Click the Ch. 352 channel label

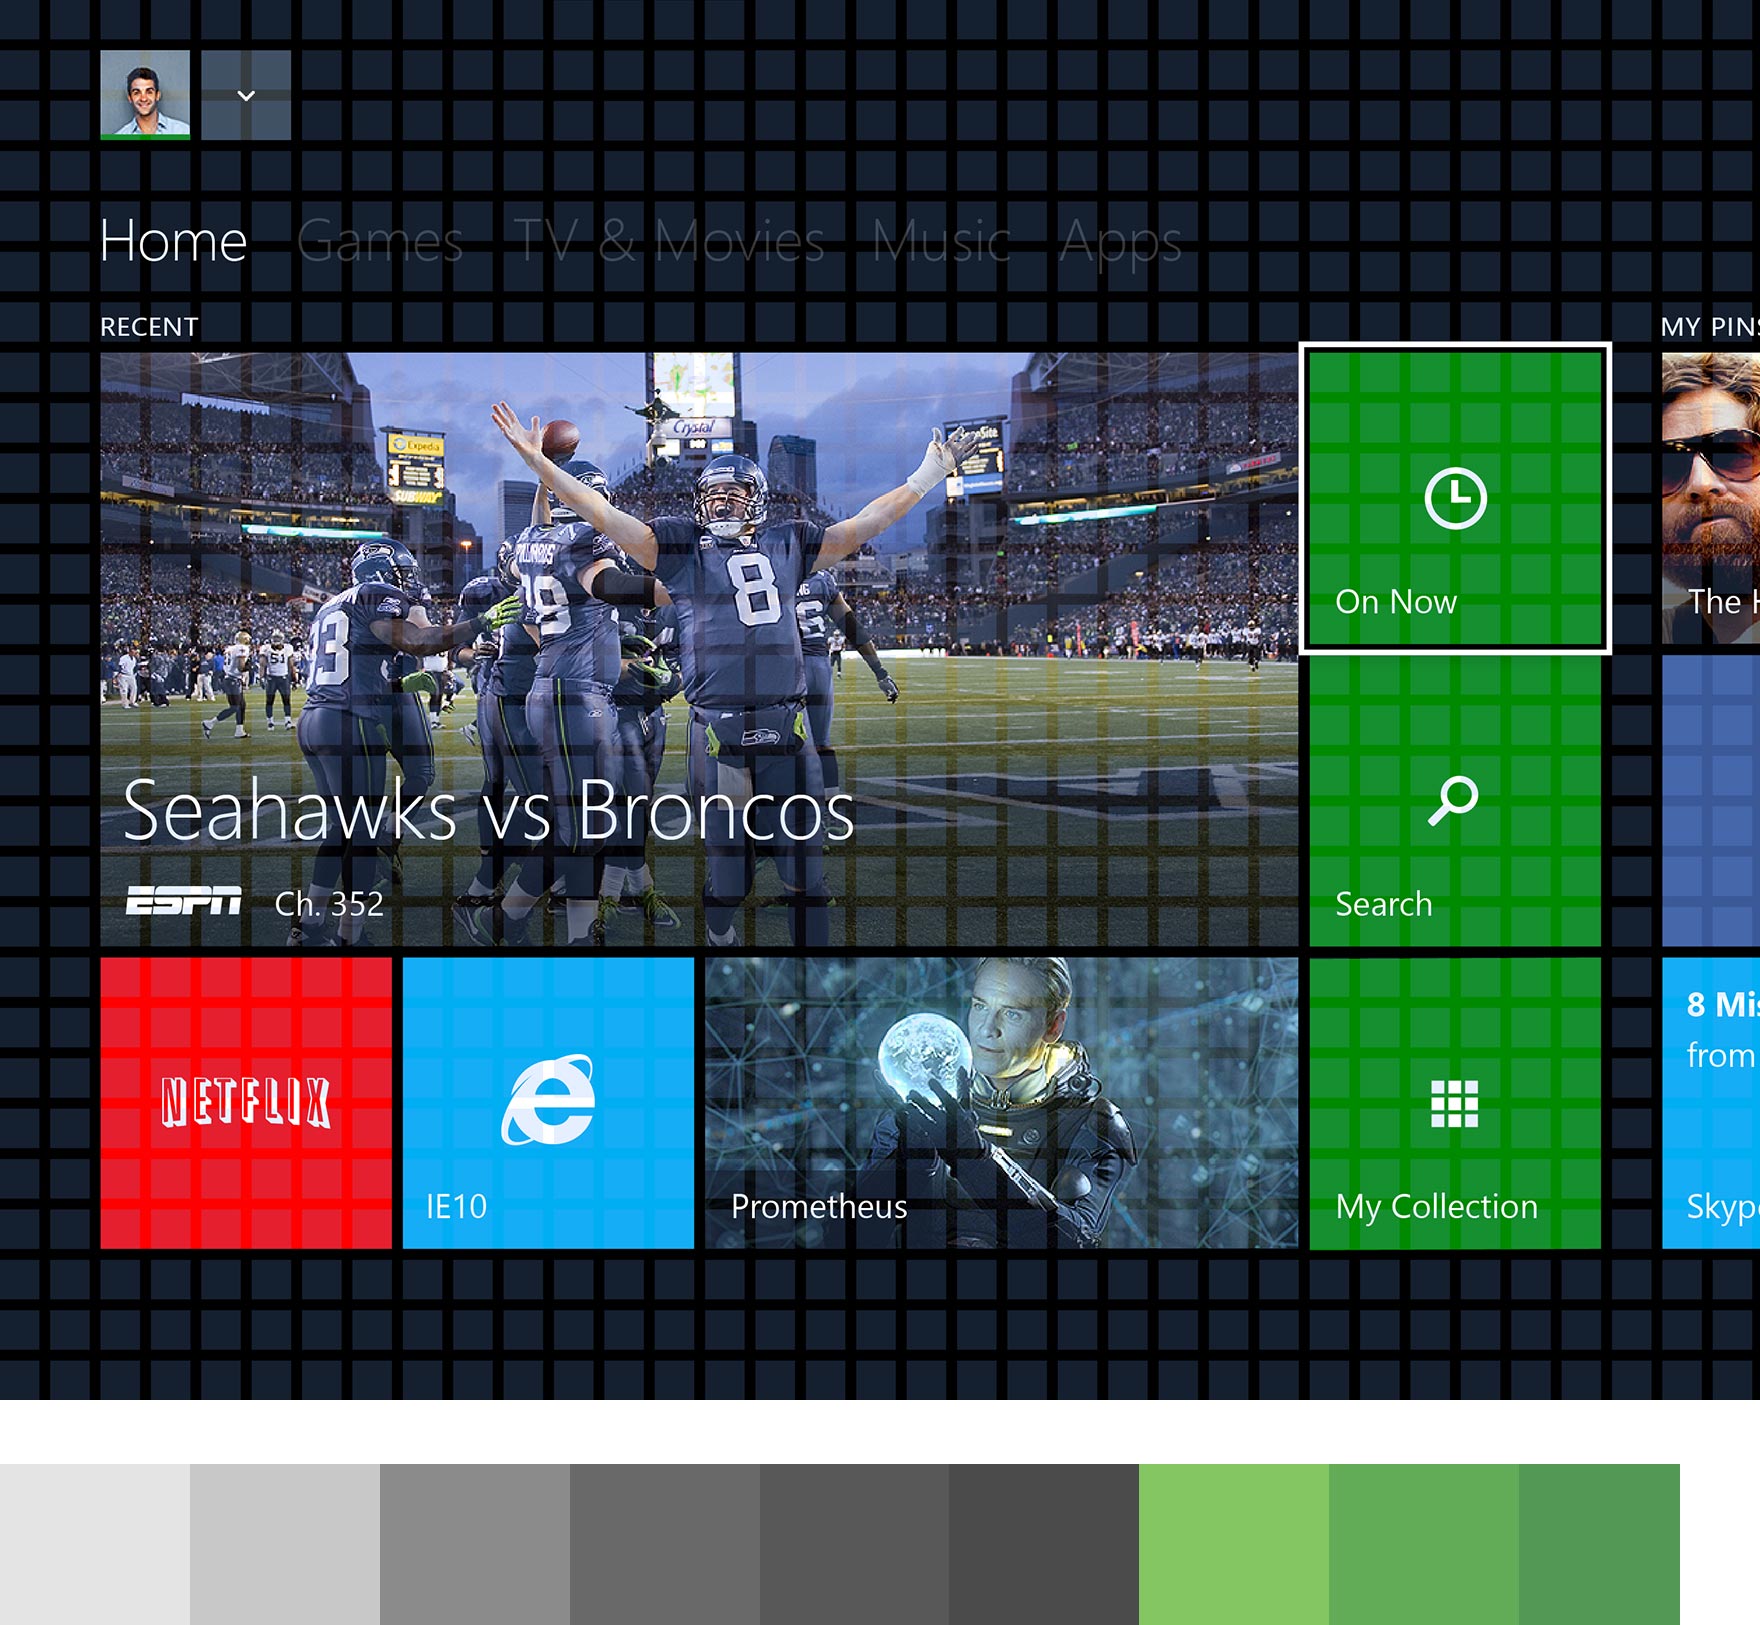329,904
